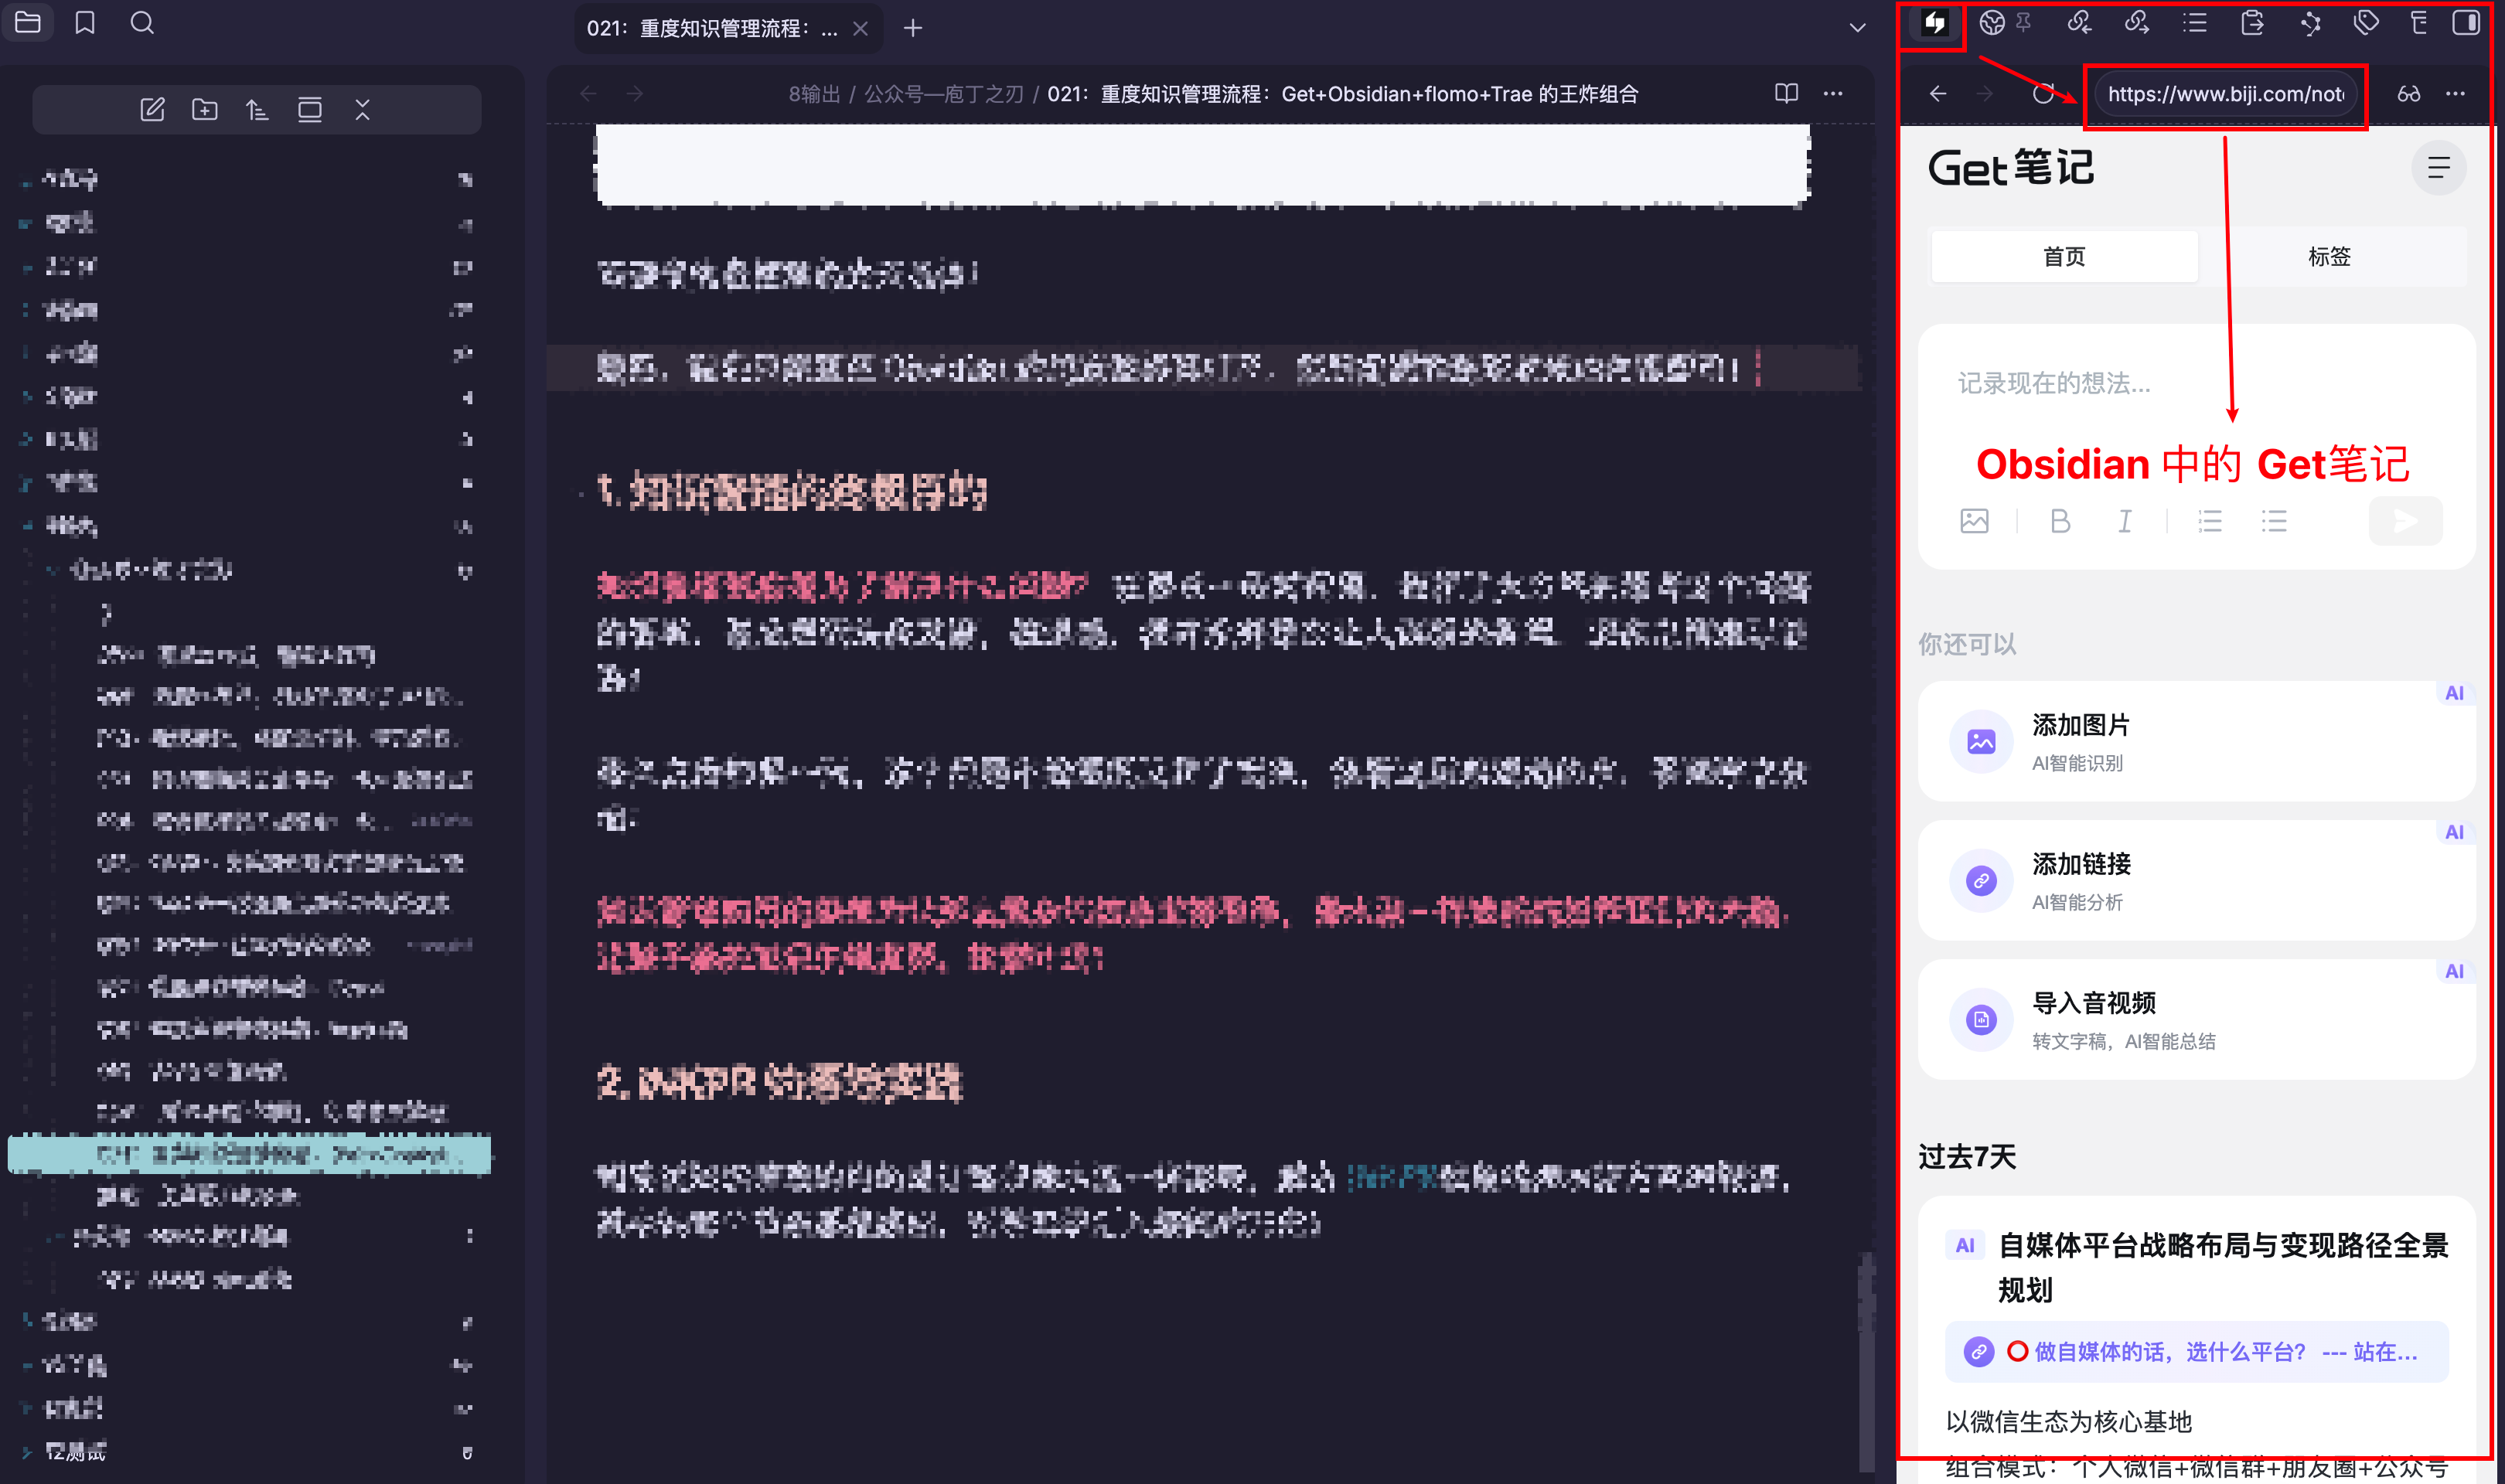Insert image icon in Get笔记 editor
Image resolution: width=2505 pixels, height=1484 pixels.
point(1974,521)
